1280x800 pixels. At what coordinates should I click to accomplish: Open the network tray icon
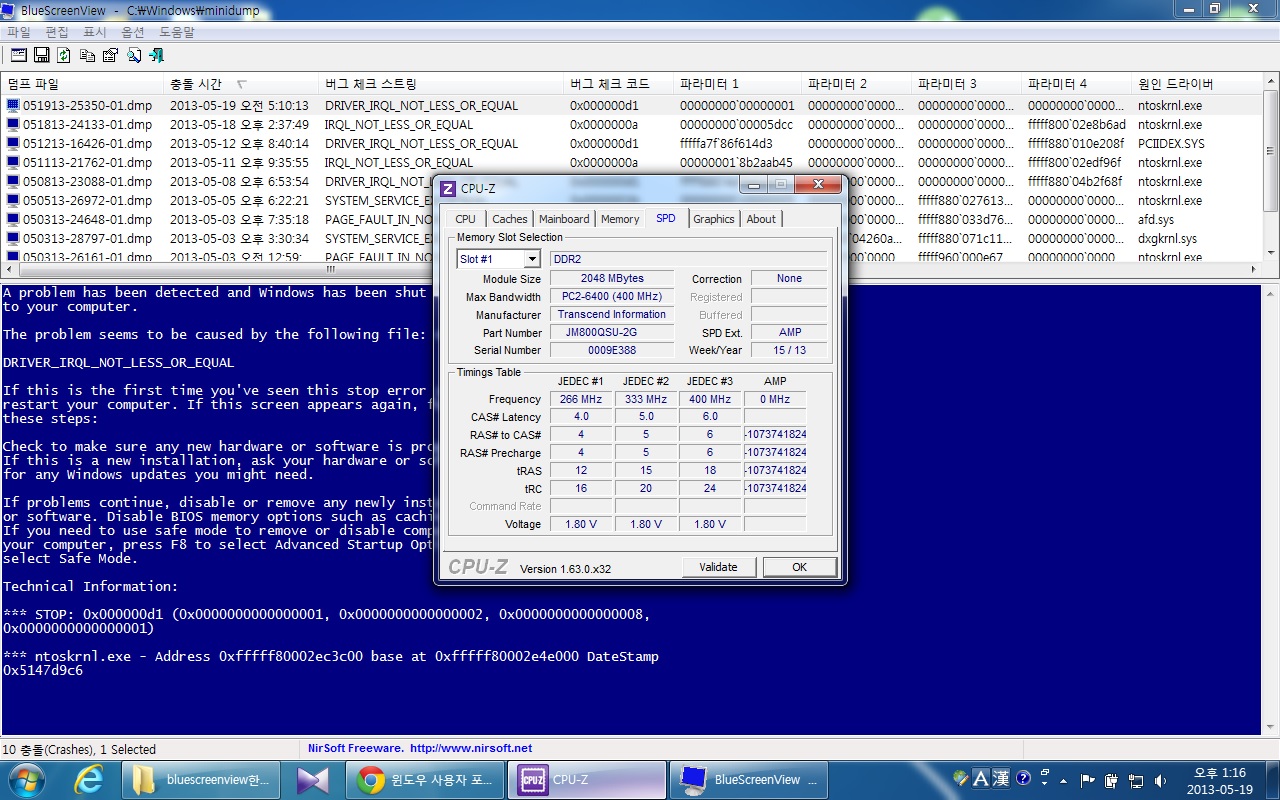1137,780
